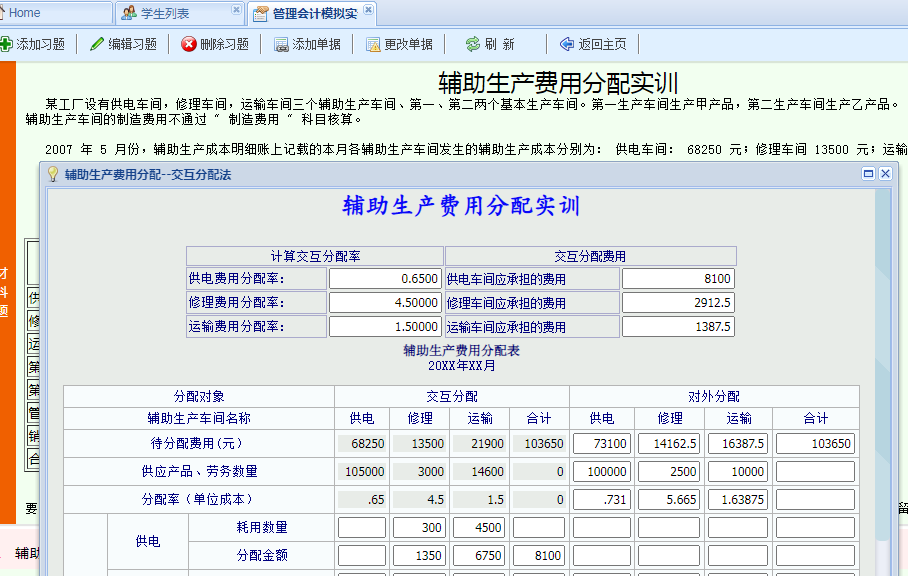Click the 分配金额 6750 input field

478,555
